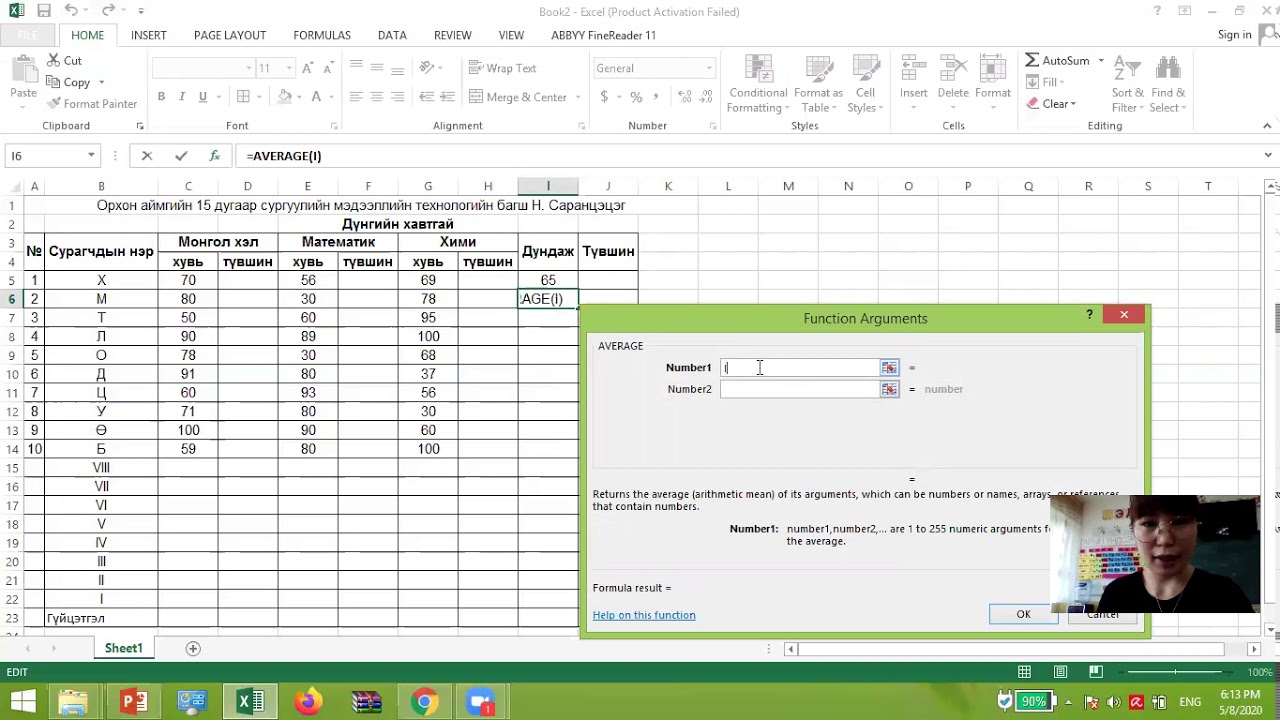Click the Sheet1 worksheet tab
The image size is (1280, 720).
coord(124,648)
